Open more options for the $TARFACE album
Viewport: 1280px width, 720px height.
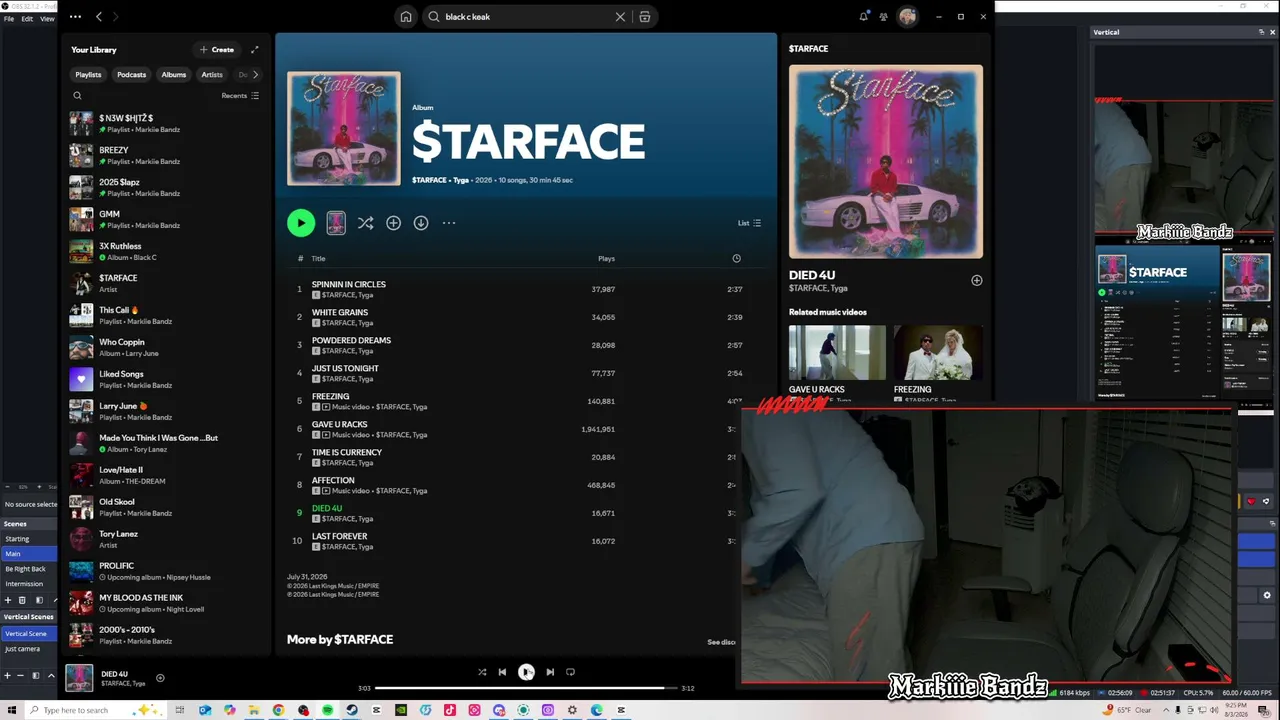tap(449, 223)
